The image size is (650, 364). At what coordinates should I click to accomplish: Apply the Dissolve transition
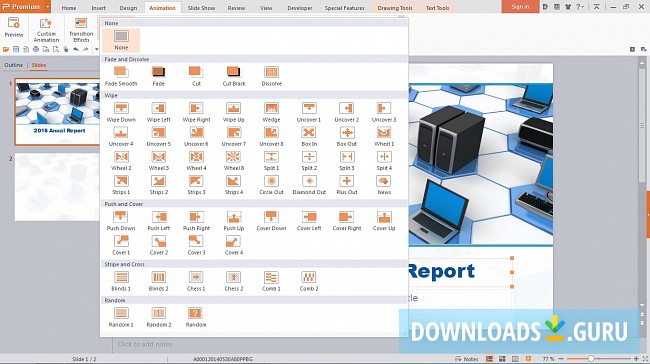272,76
